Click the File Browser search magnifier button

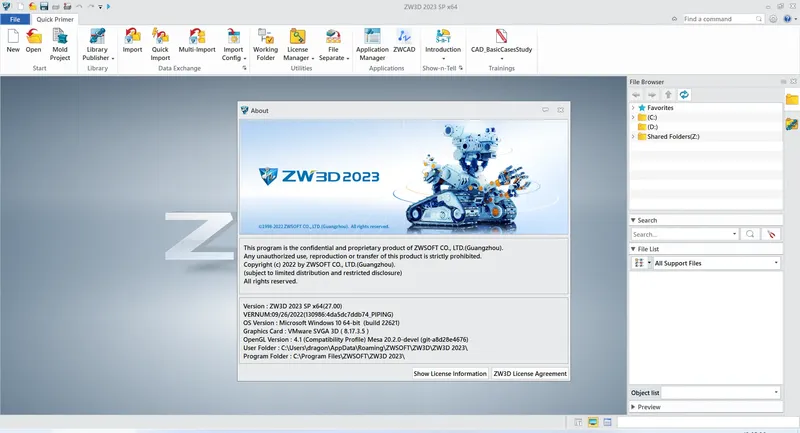pyautogui.click(x=750, y=234)
